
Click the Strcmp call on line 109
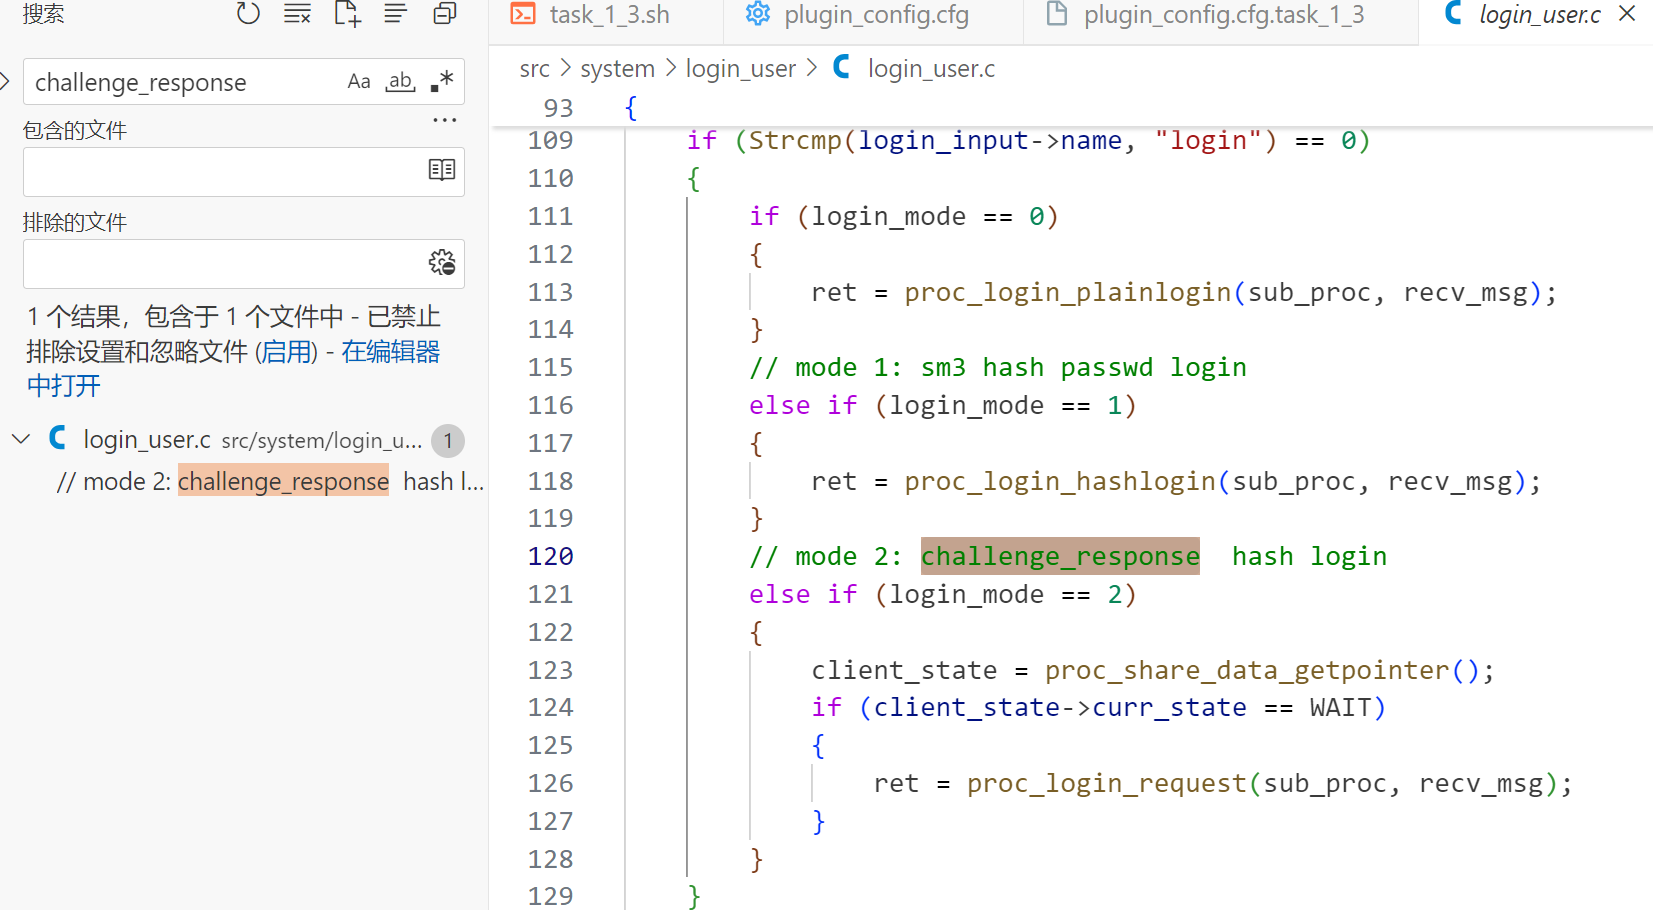(795, 141)
